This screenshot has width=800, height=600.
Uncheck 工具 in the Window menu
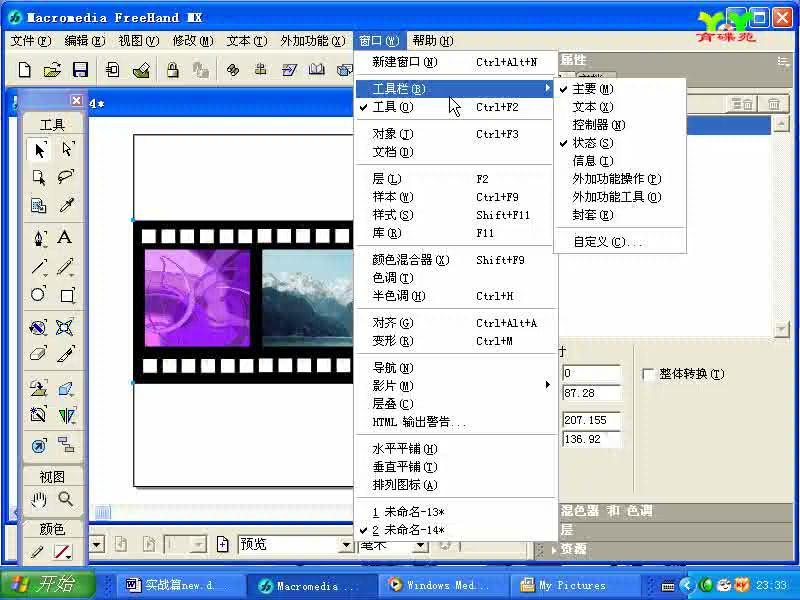coord(453,107)
